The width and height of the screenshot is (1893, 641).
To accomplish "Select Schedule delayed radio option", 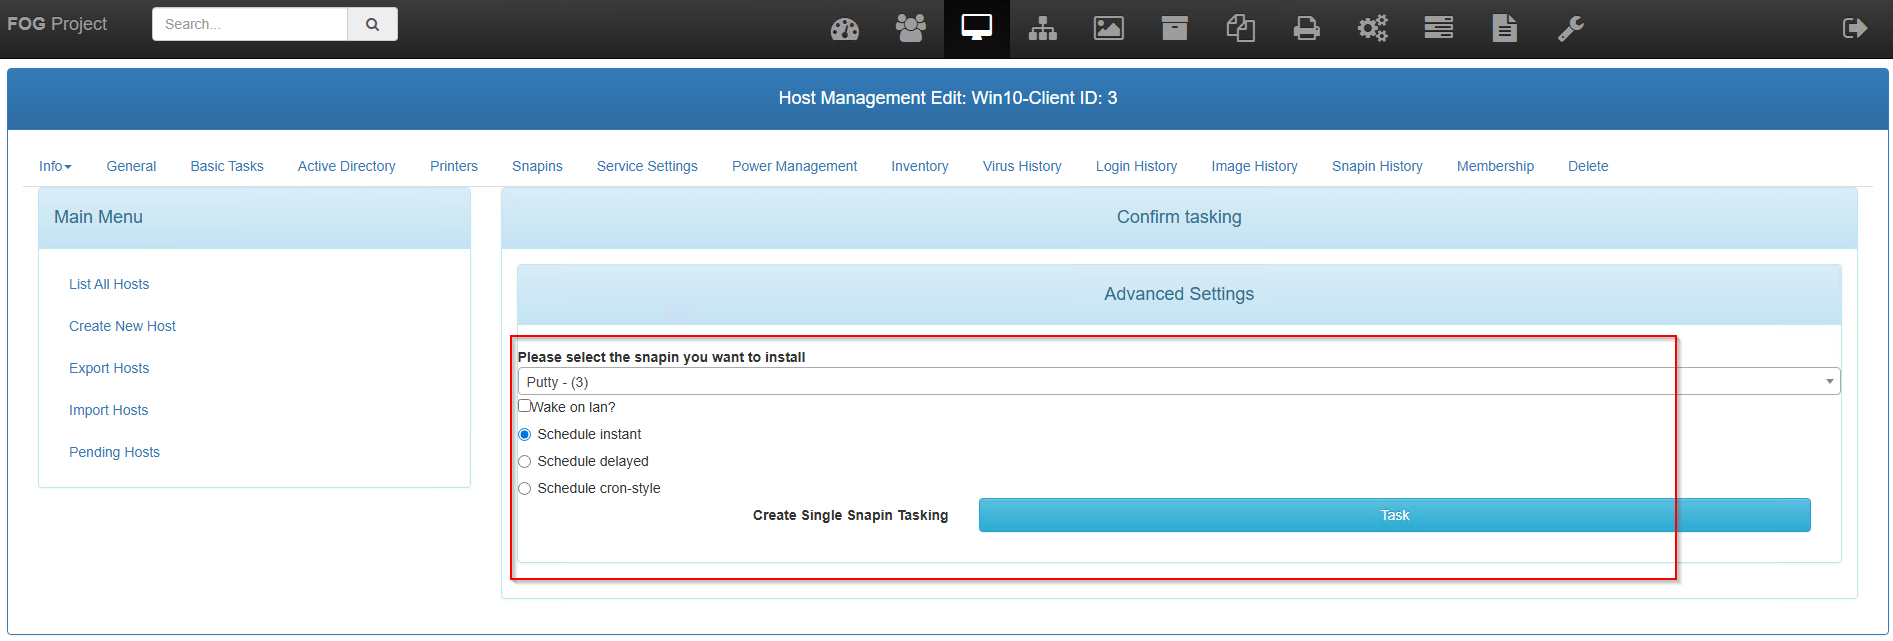I will click(x=524, y=462).
